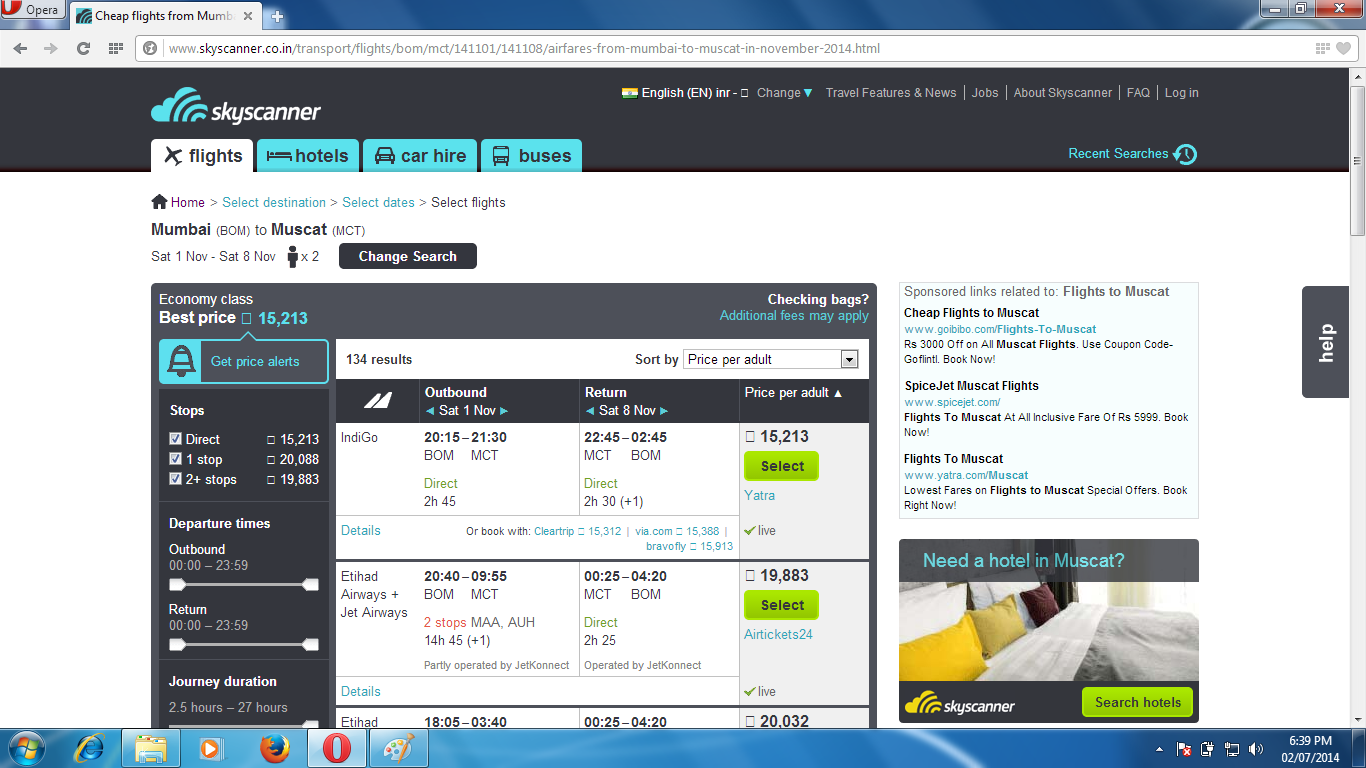Click the Jobs link

point(985,93)
